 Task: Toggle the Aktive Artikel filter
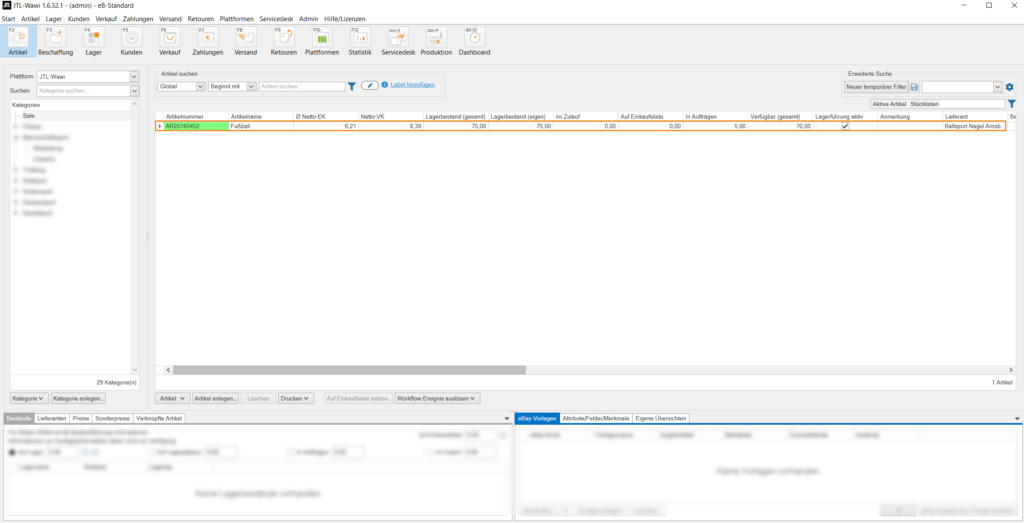(x=888, y=103)
